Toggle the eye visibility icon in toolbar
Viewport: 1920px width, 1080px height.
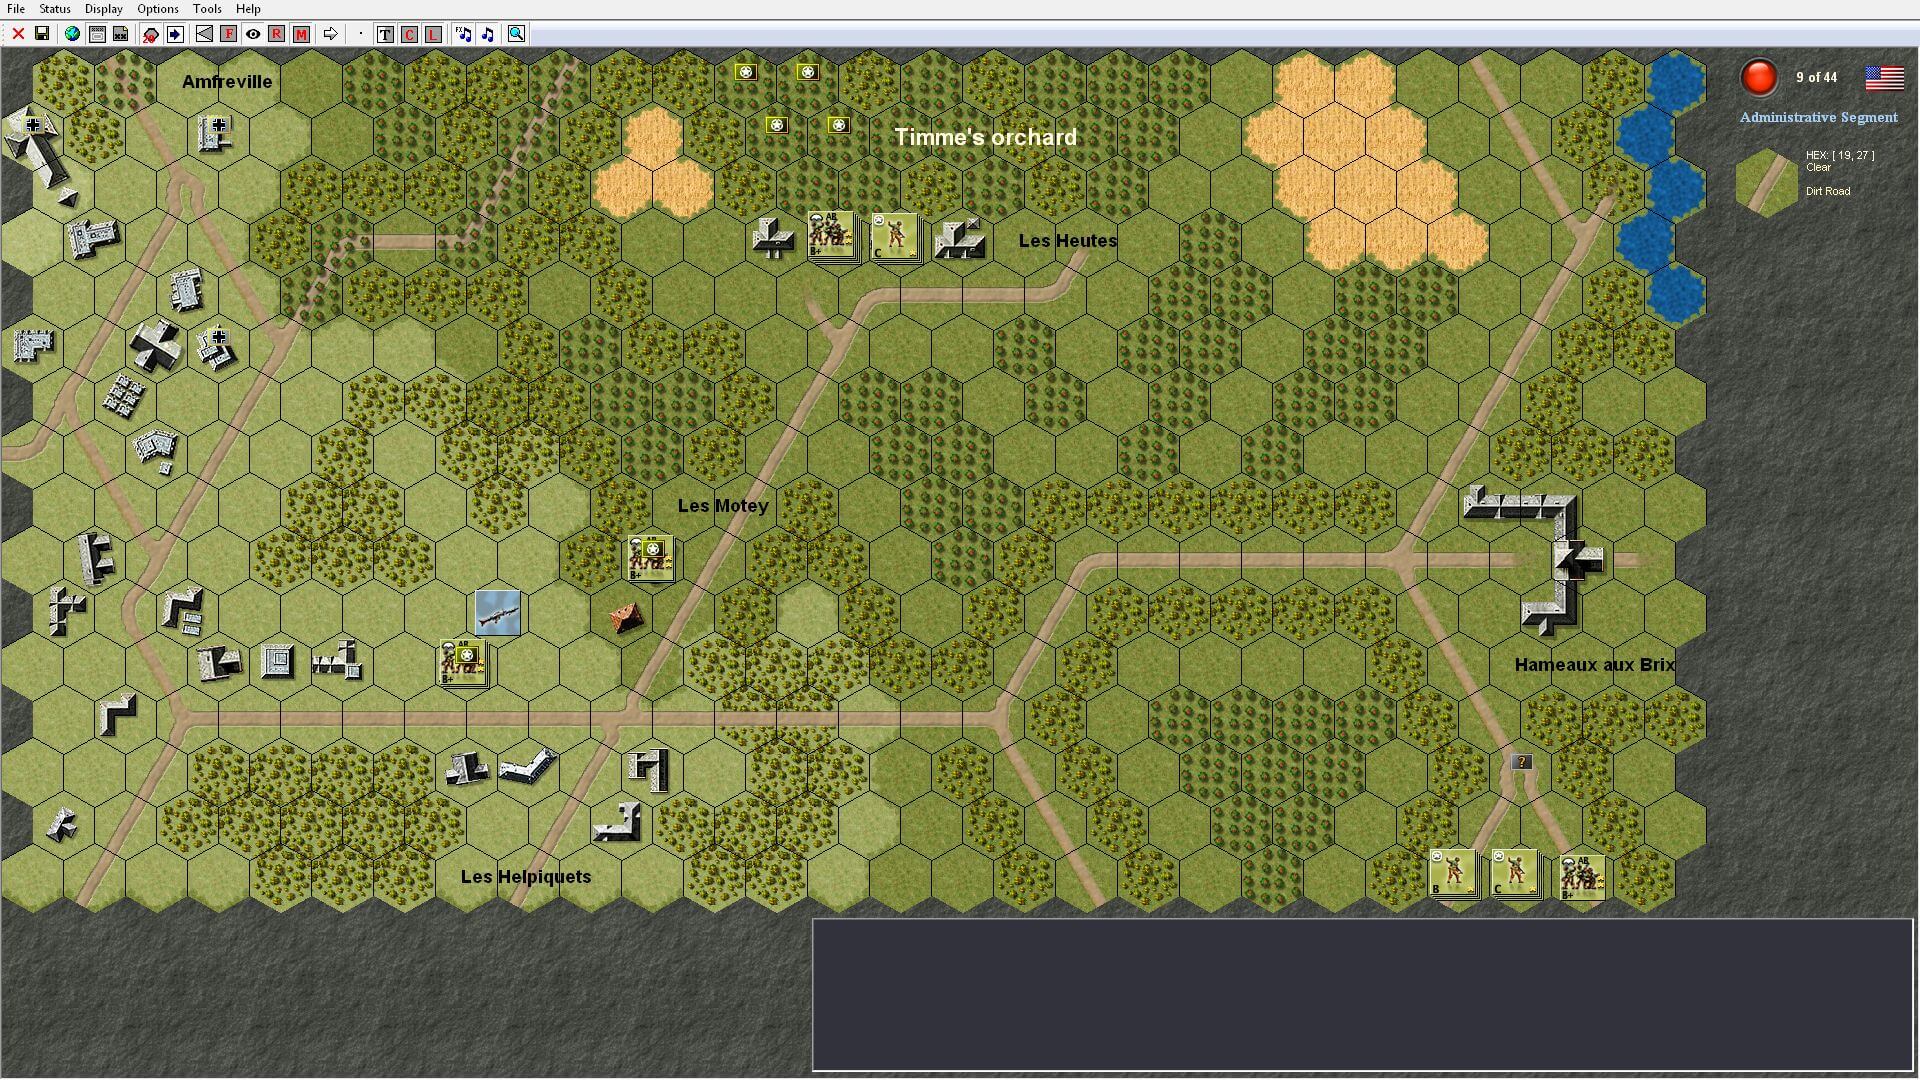click(253, 34)
